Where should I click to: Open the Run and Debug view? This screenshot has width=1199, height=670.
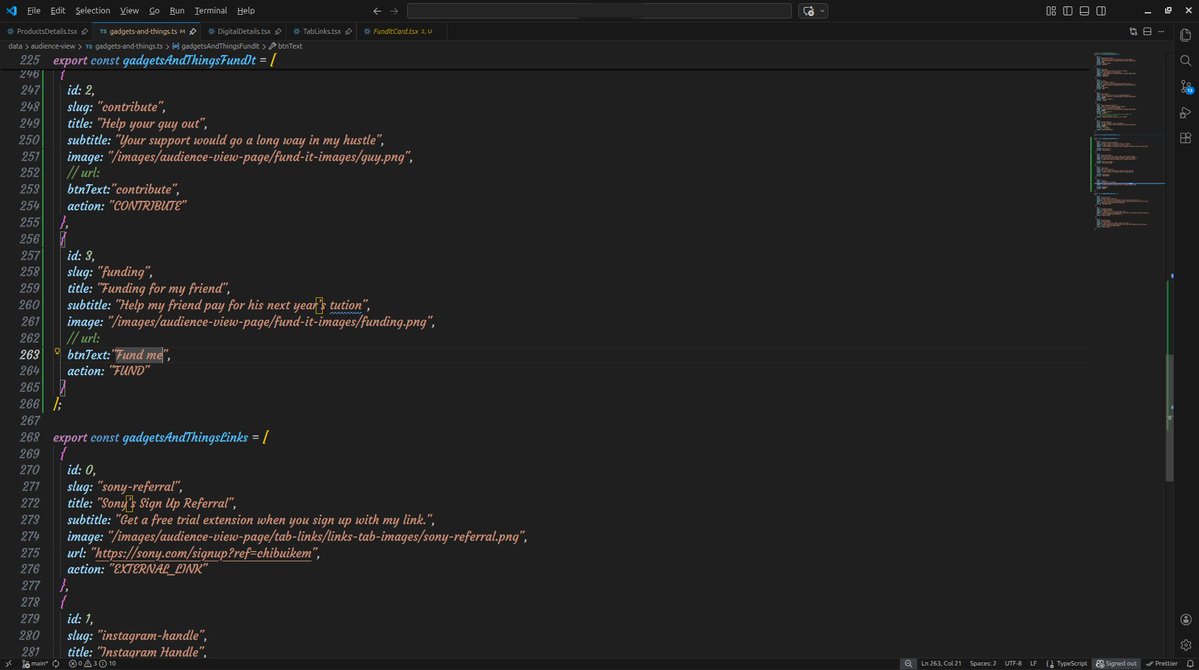click(x=1185, y=112)
